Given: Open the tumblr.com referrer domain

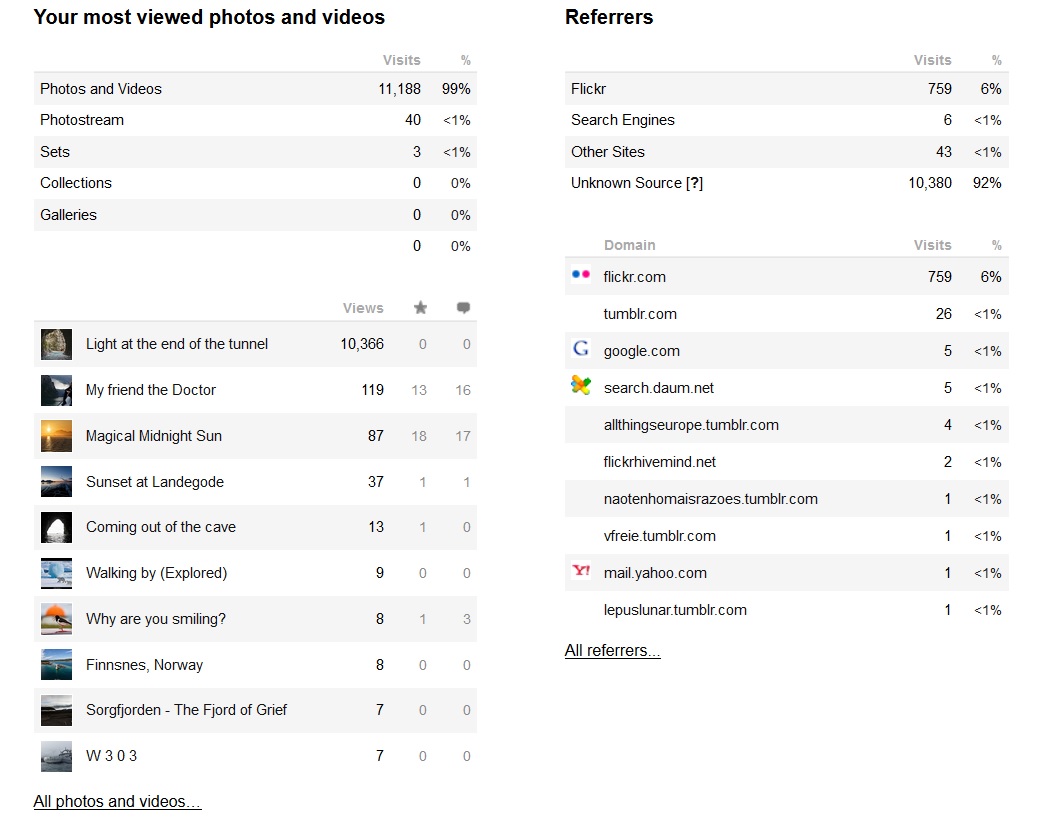Looking at the screenshot, I should pyautogui.click(x=640, y=314).
